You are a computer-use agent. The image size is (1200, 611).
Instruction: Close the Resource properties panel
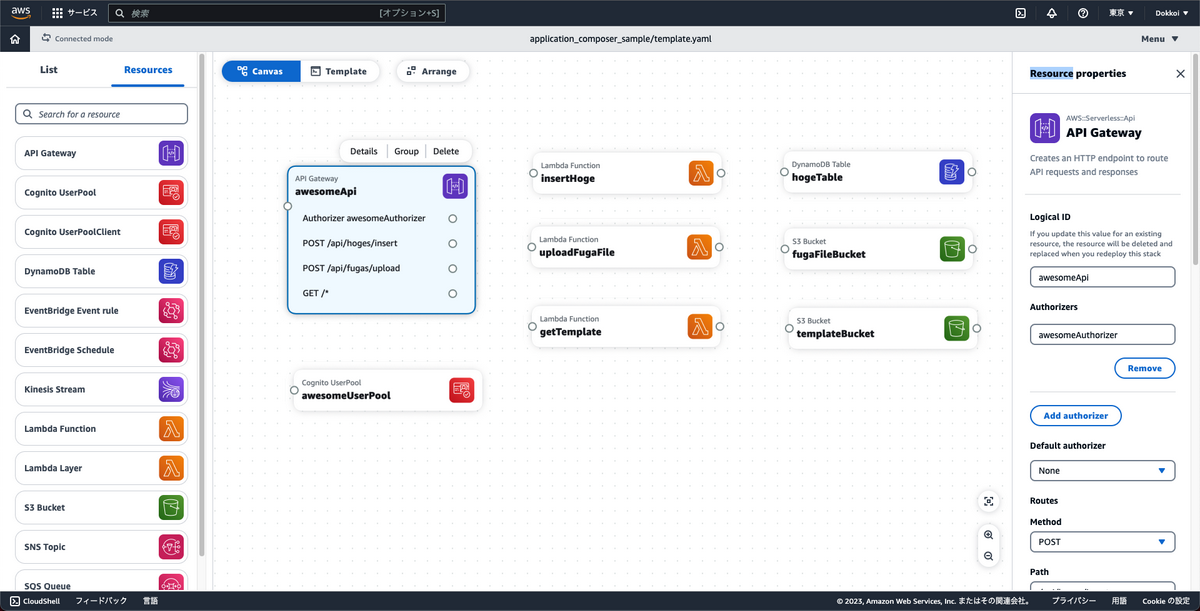[x=1180, y=73]
